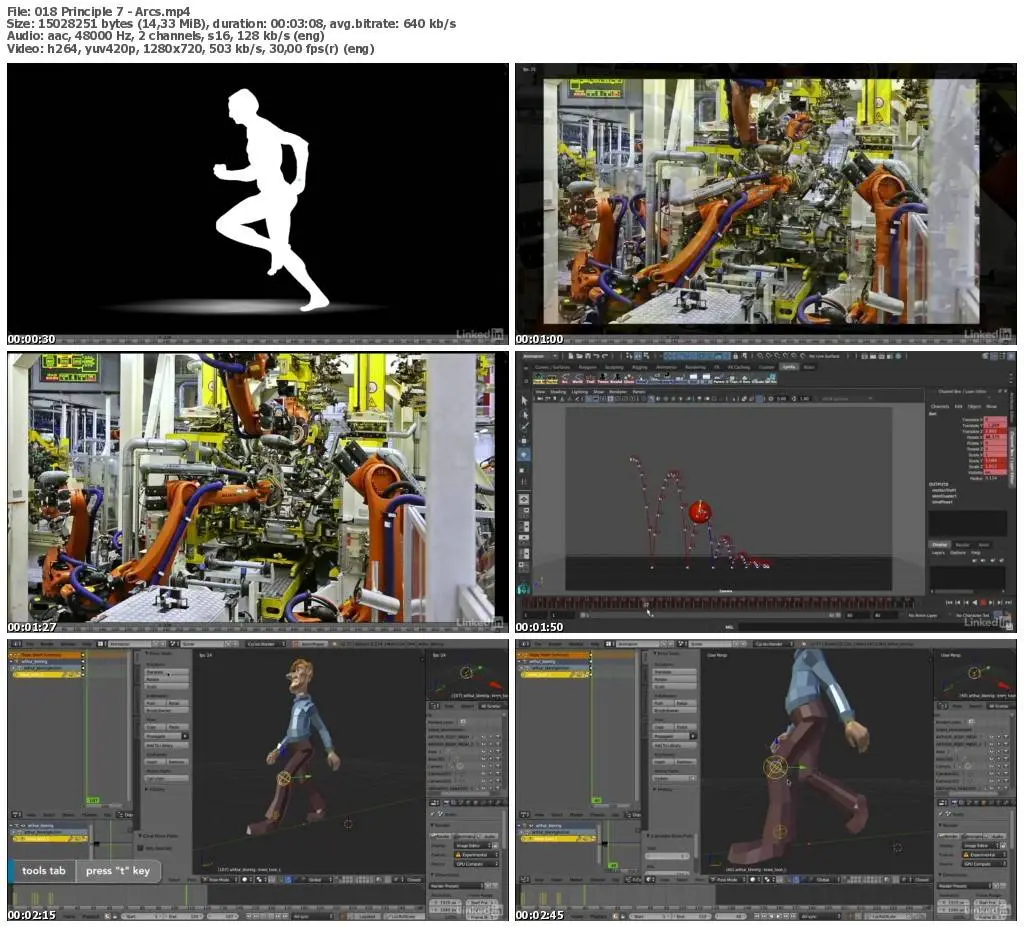Open the Maya bouncing ball thumbnail at 00:01:50

(765, 492)
